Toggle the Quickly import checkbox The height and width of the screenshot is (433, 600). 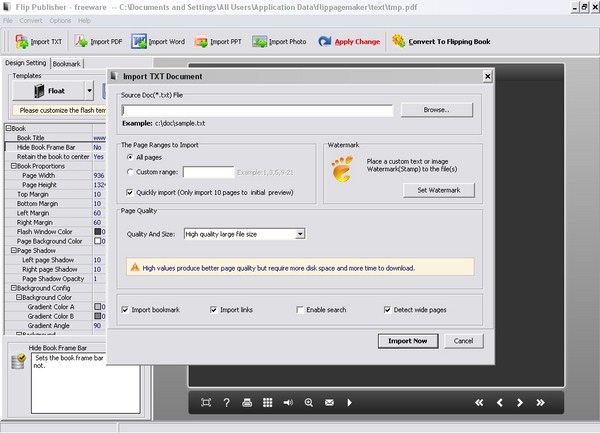click(x=130, y=192)
